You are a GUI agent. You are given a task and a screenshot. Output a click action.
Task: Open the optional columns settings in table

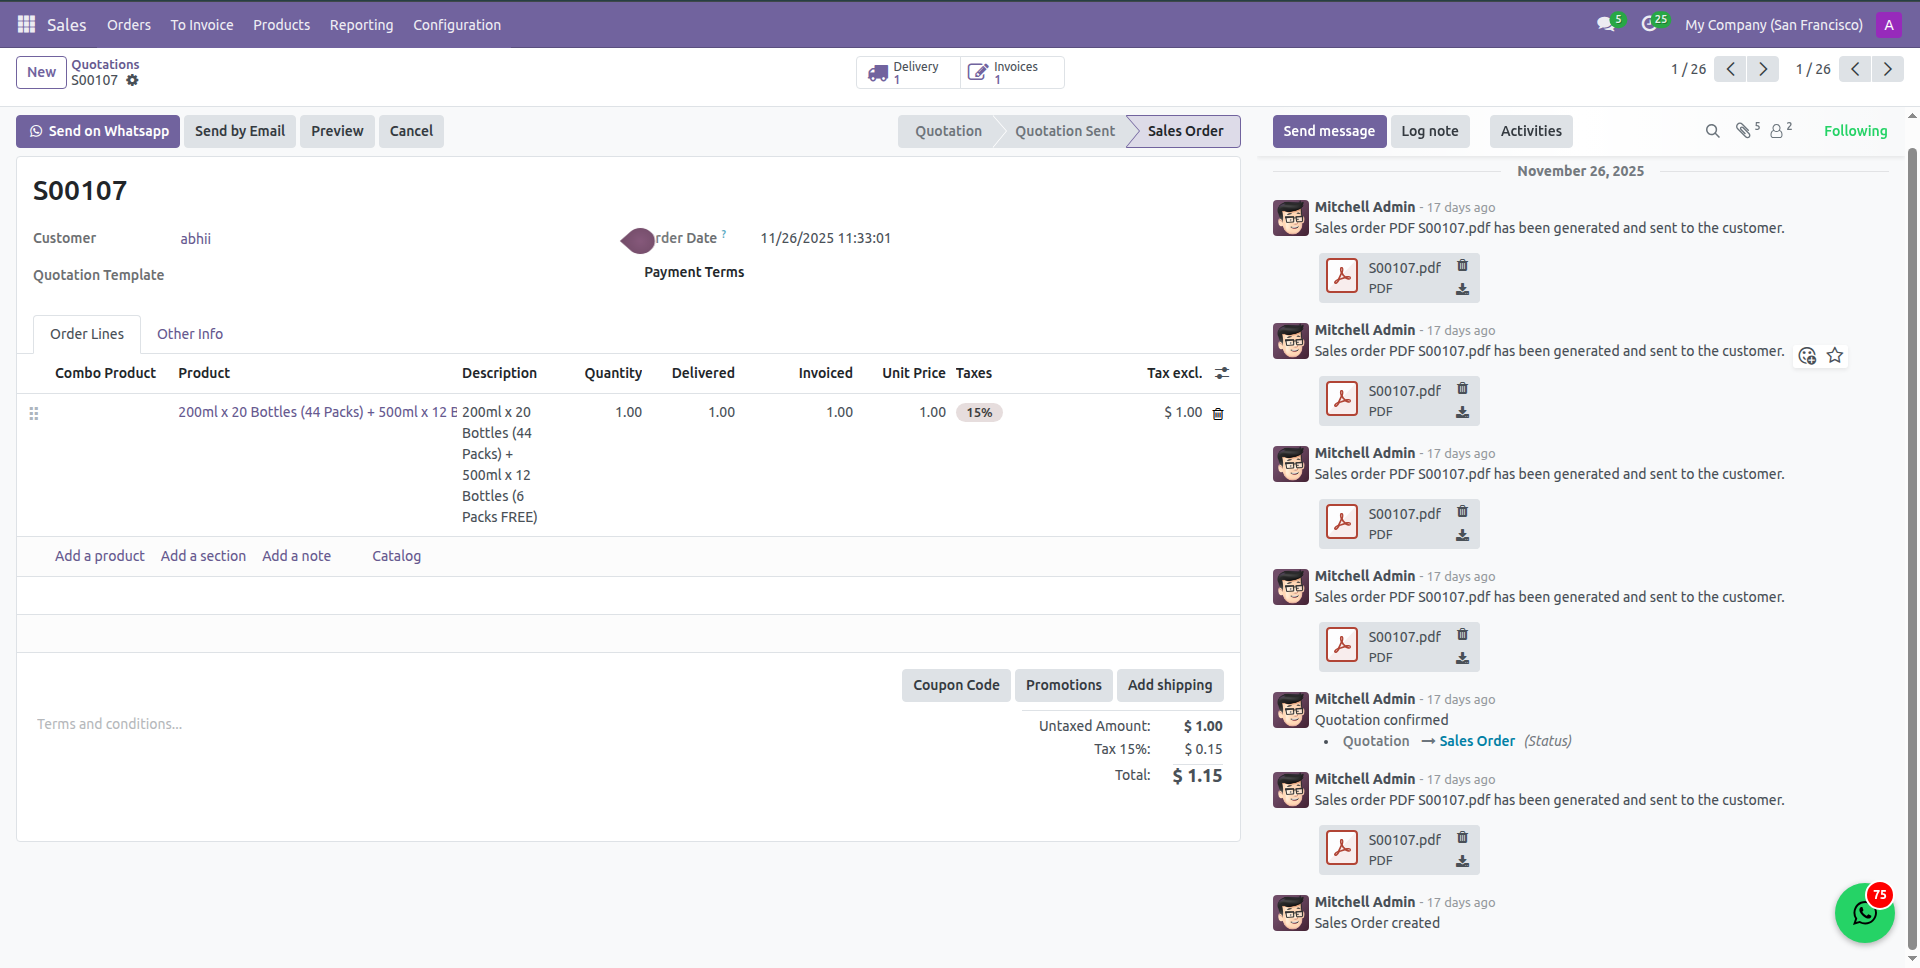(1222, 373)
